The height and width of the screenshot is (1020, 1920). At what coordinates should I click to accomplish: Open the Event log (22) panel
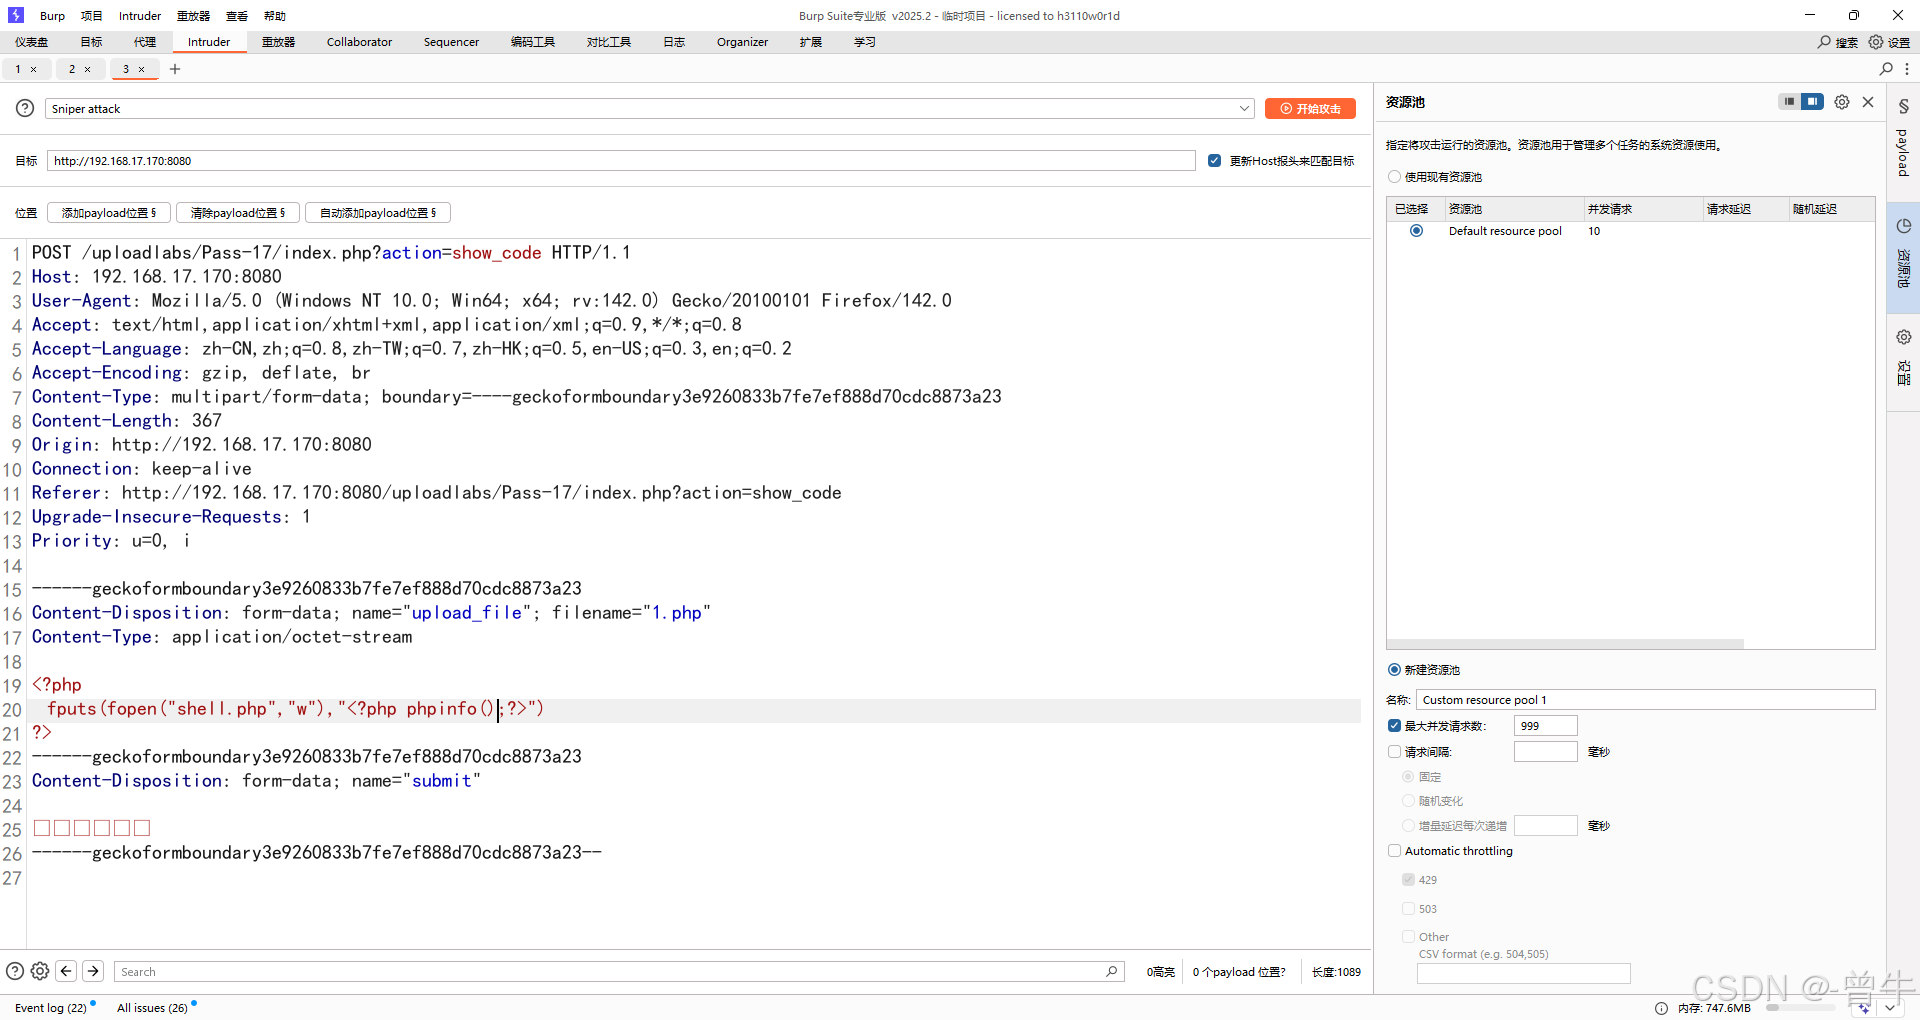click(x=51, y=1008)
